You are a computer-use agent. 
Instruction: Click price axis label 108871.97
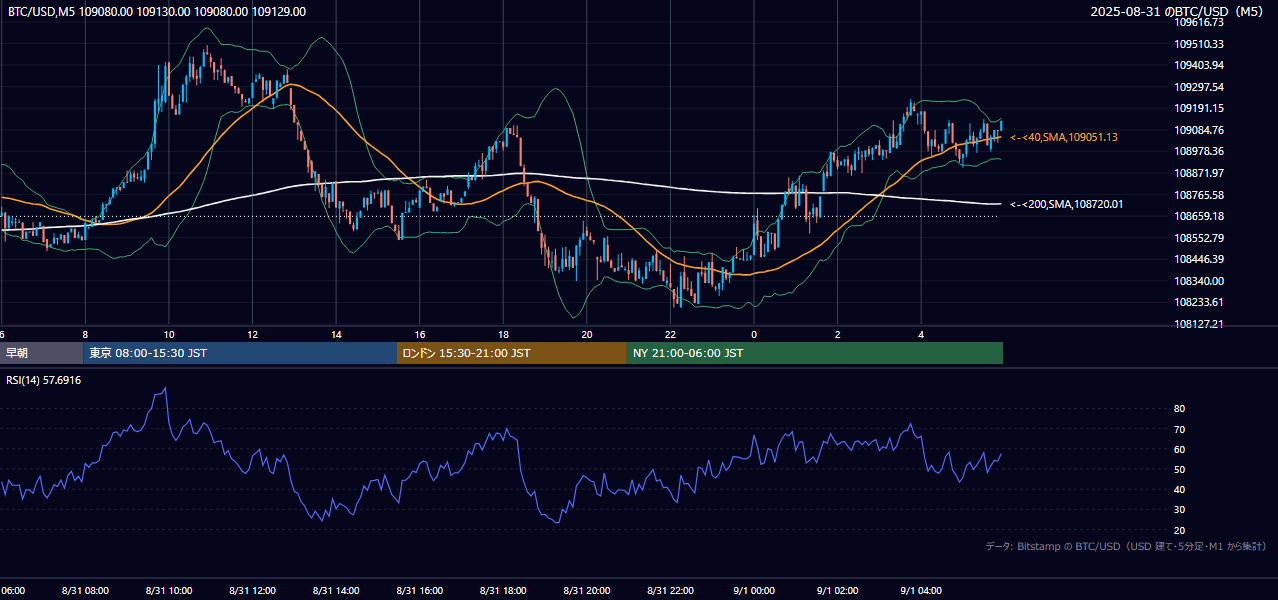coord(1200,173)
